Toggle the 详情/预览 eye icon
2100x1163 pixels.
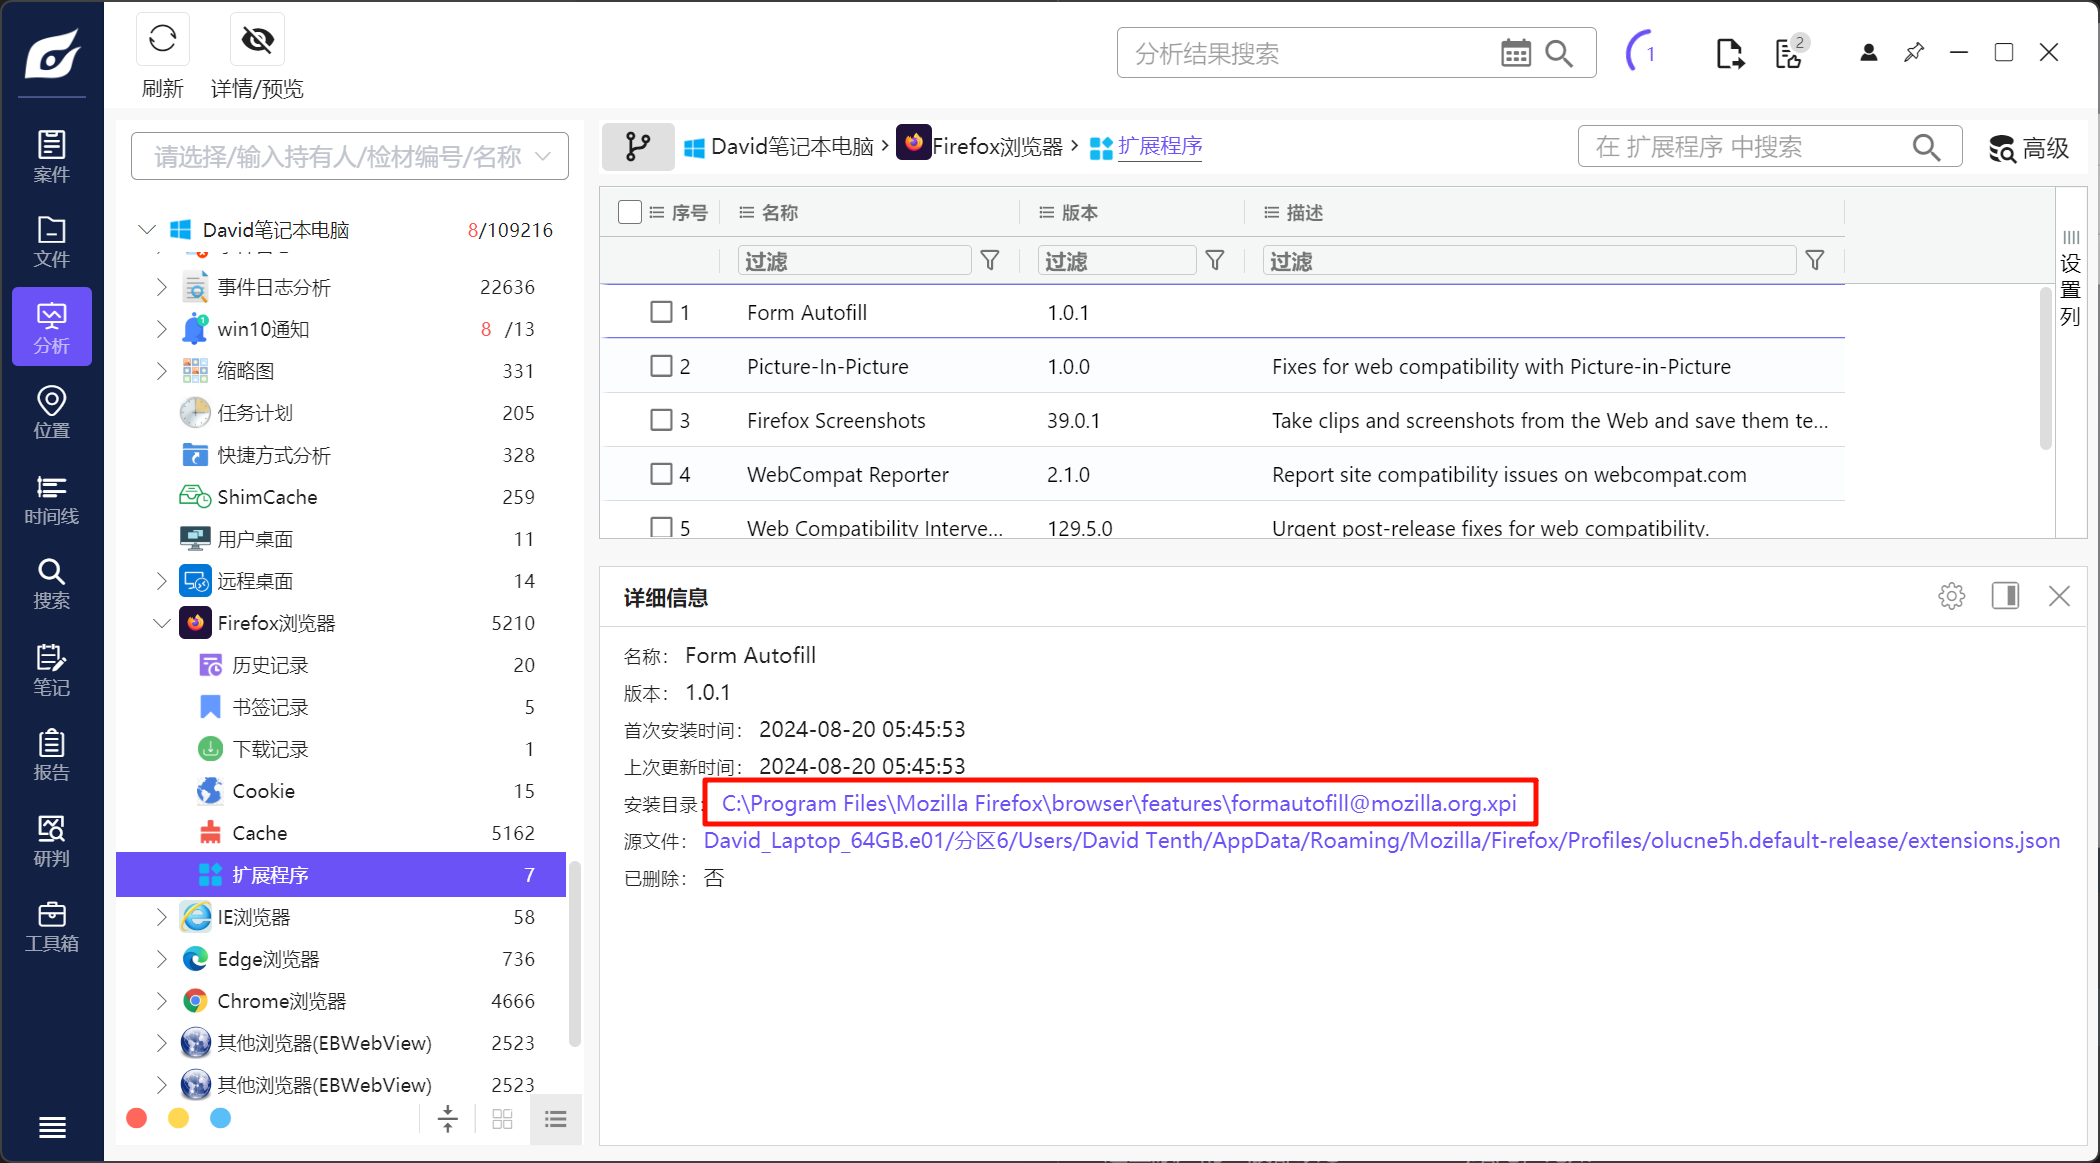click(257, 40)
